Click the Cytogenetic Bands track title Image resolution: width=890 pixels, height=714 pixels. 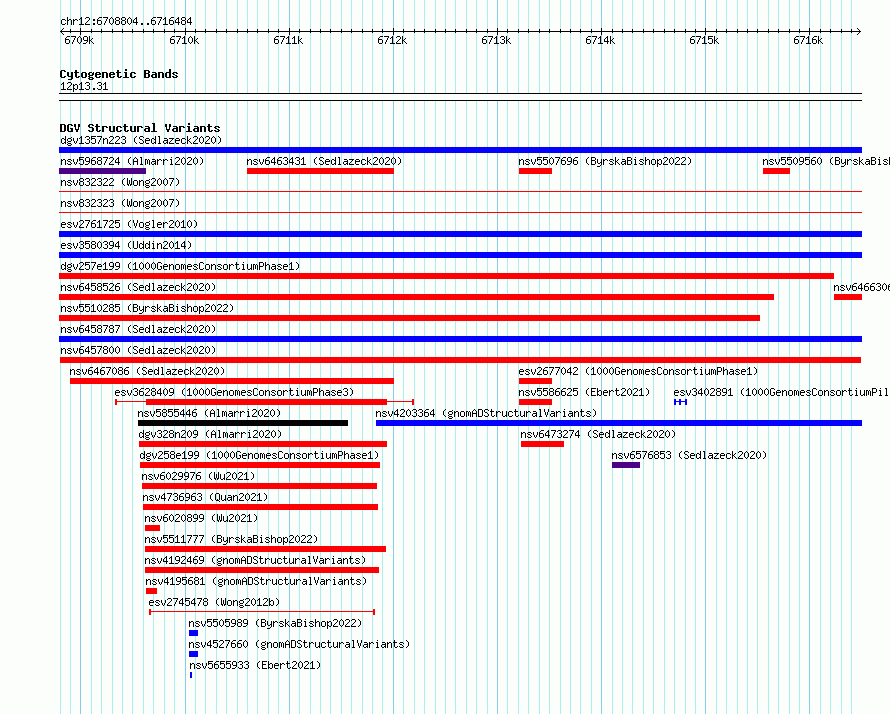pyautogui.click(x=119, y=74)
